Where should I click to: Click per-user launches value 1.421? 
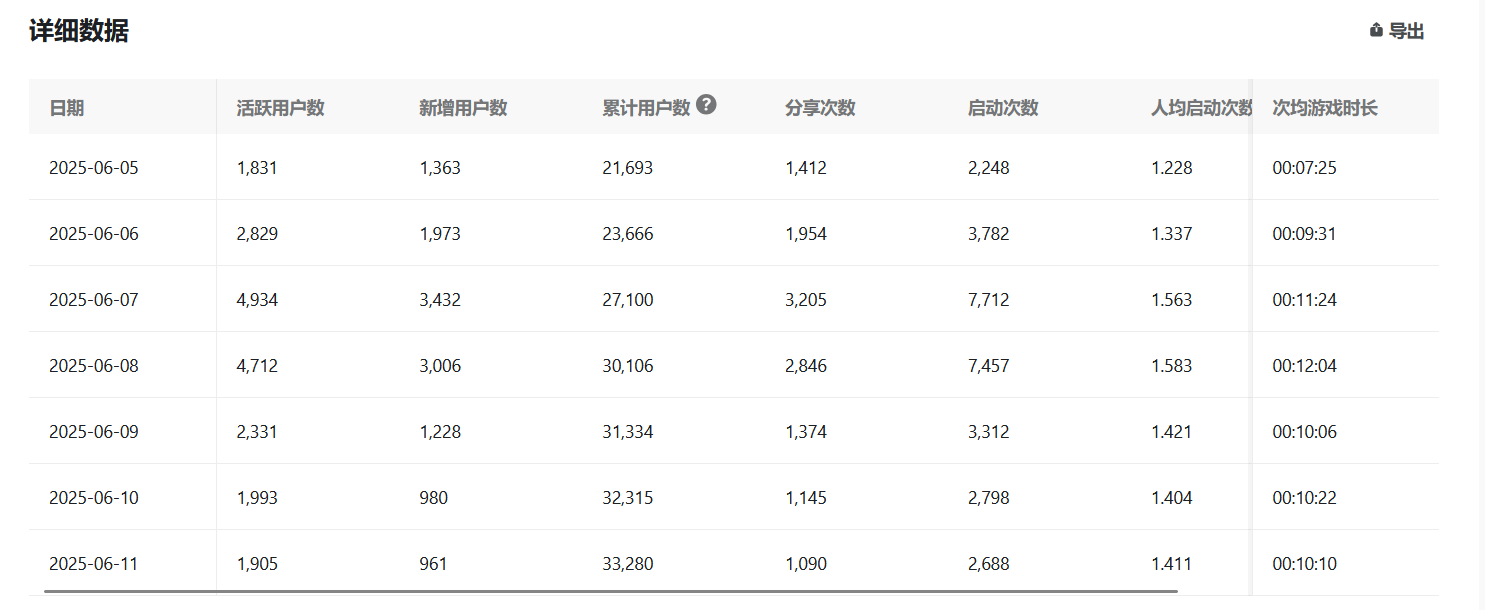(1171, 432)
